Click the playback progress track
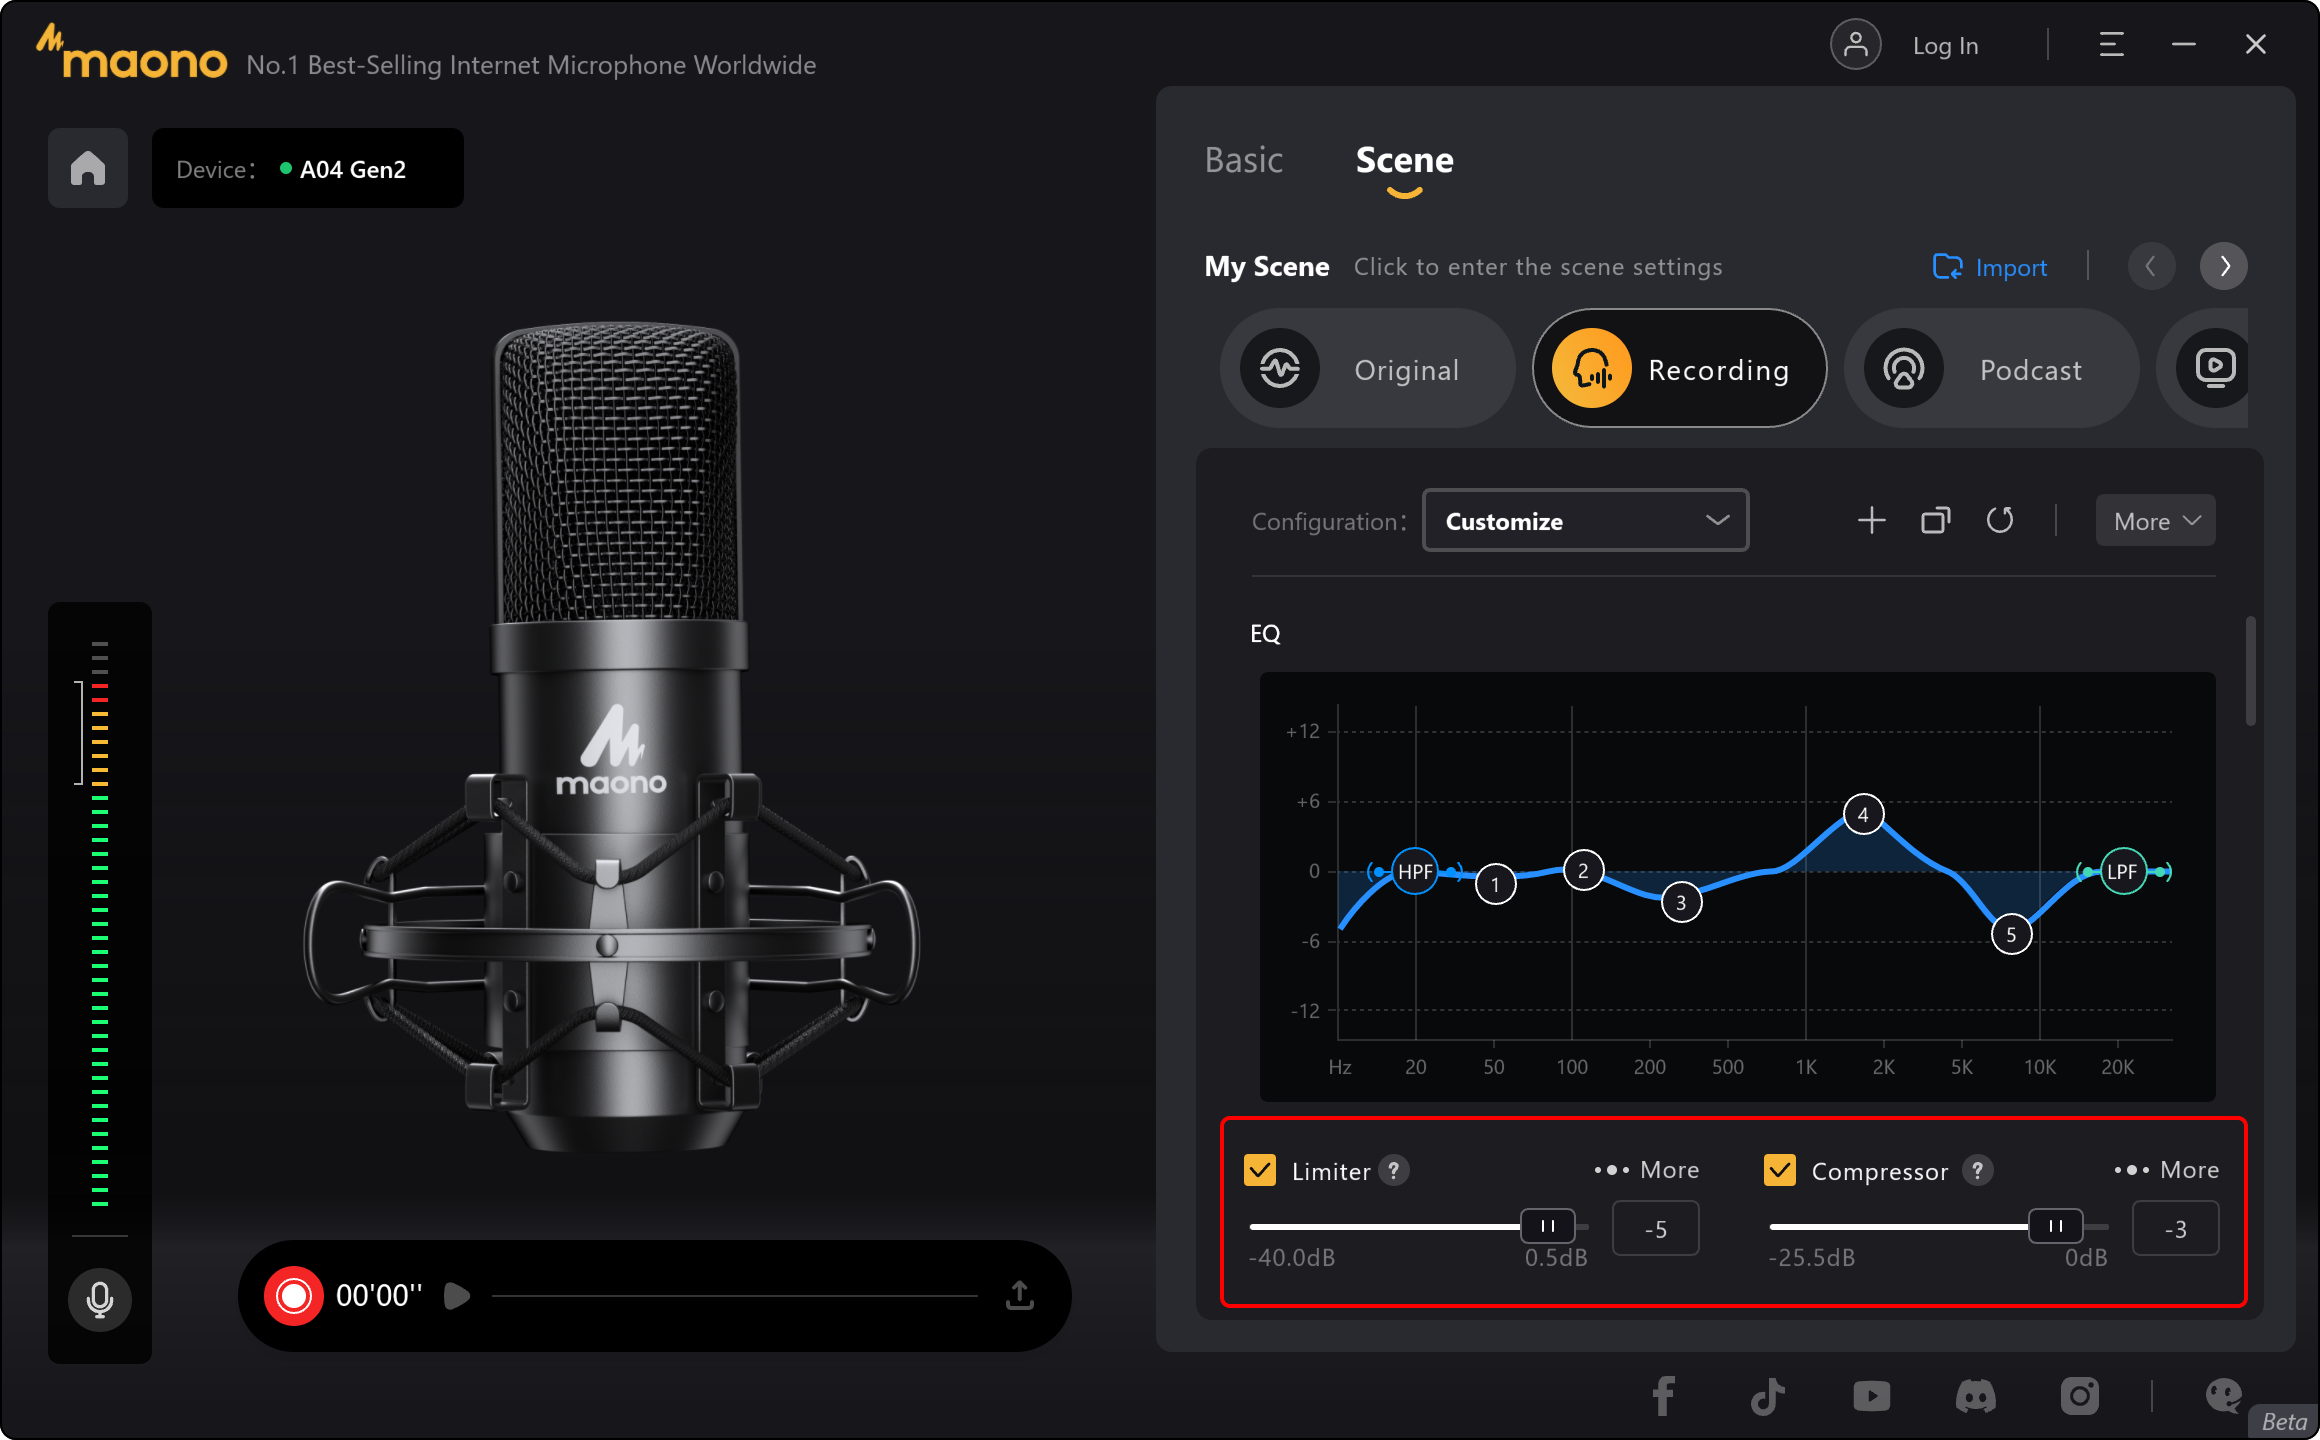The image size is (2320, 1440). pyautogui.click(x=735, y=1296)
